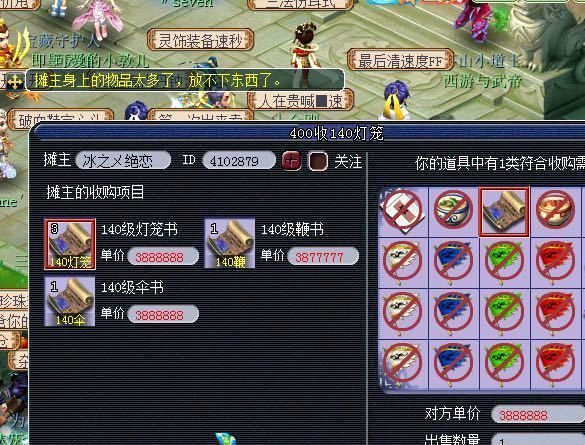The width and height of the screenshot is (585, 445).
Task: Click the move-arrows icon on message bar
Action: (14, 81)
